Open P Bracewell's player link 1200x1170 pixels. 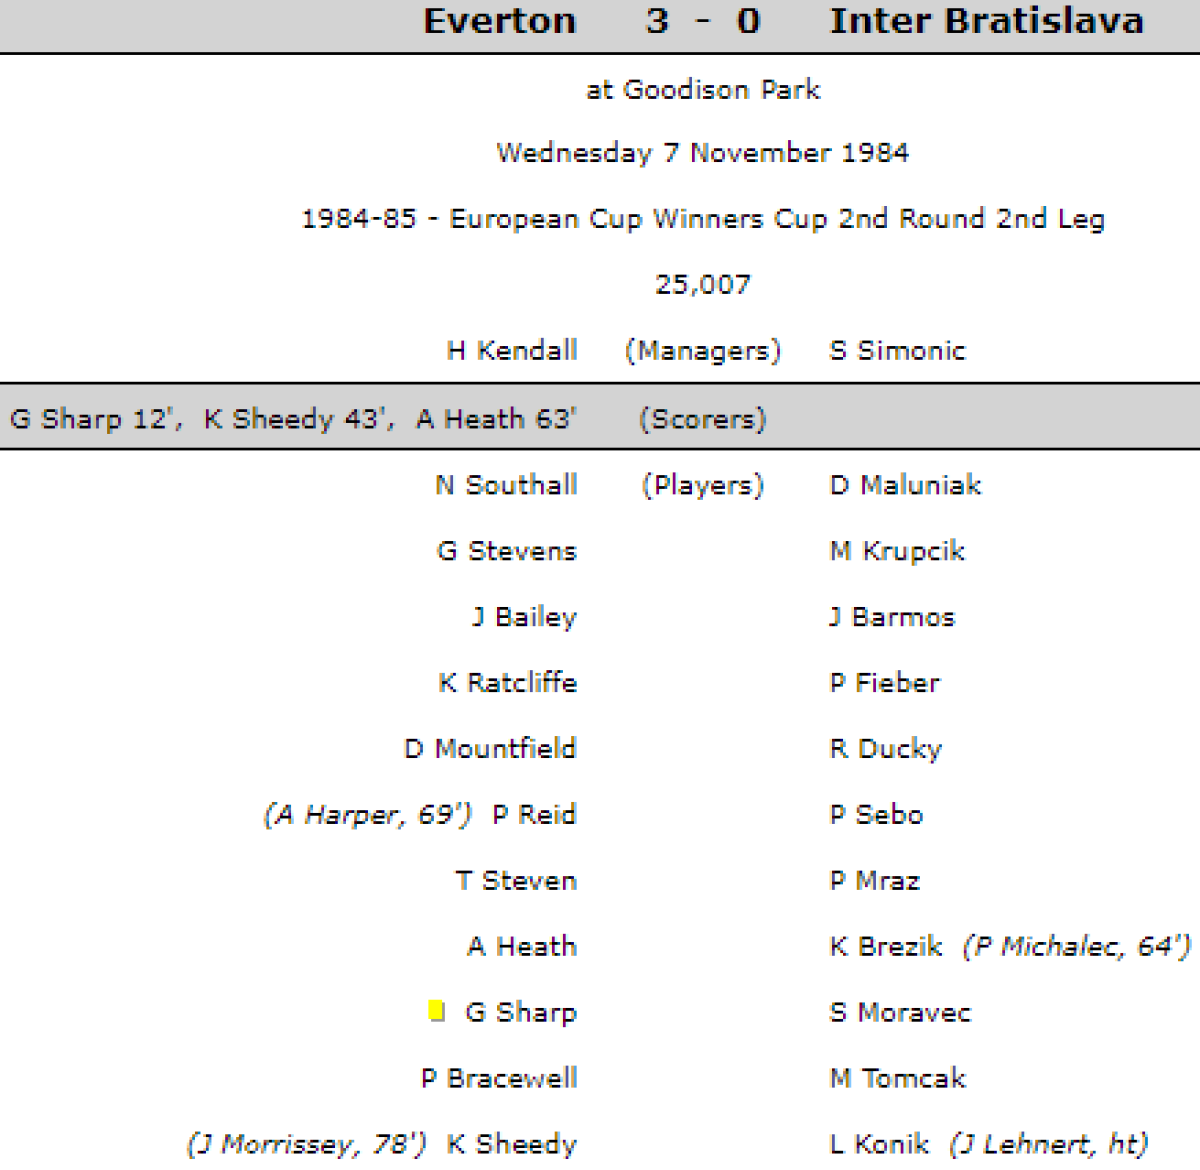[x=499, y=1078]
